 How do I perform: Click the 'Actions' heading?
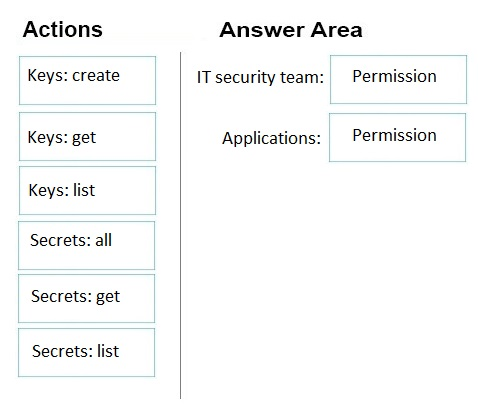tap(63, 29)
